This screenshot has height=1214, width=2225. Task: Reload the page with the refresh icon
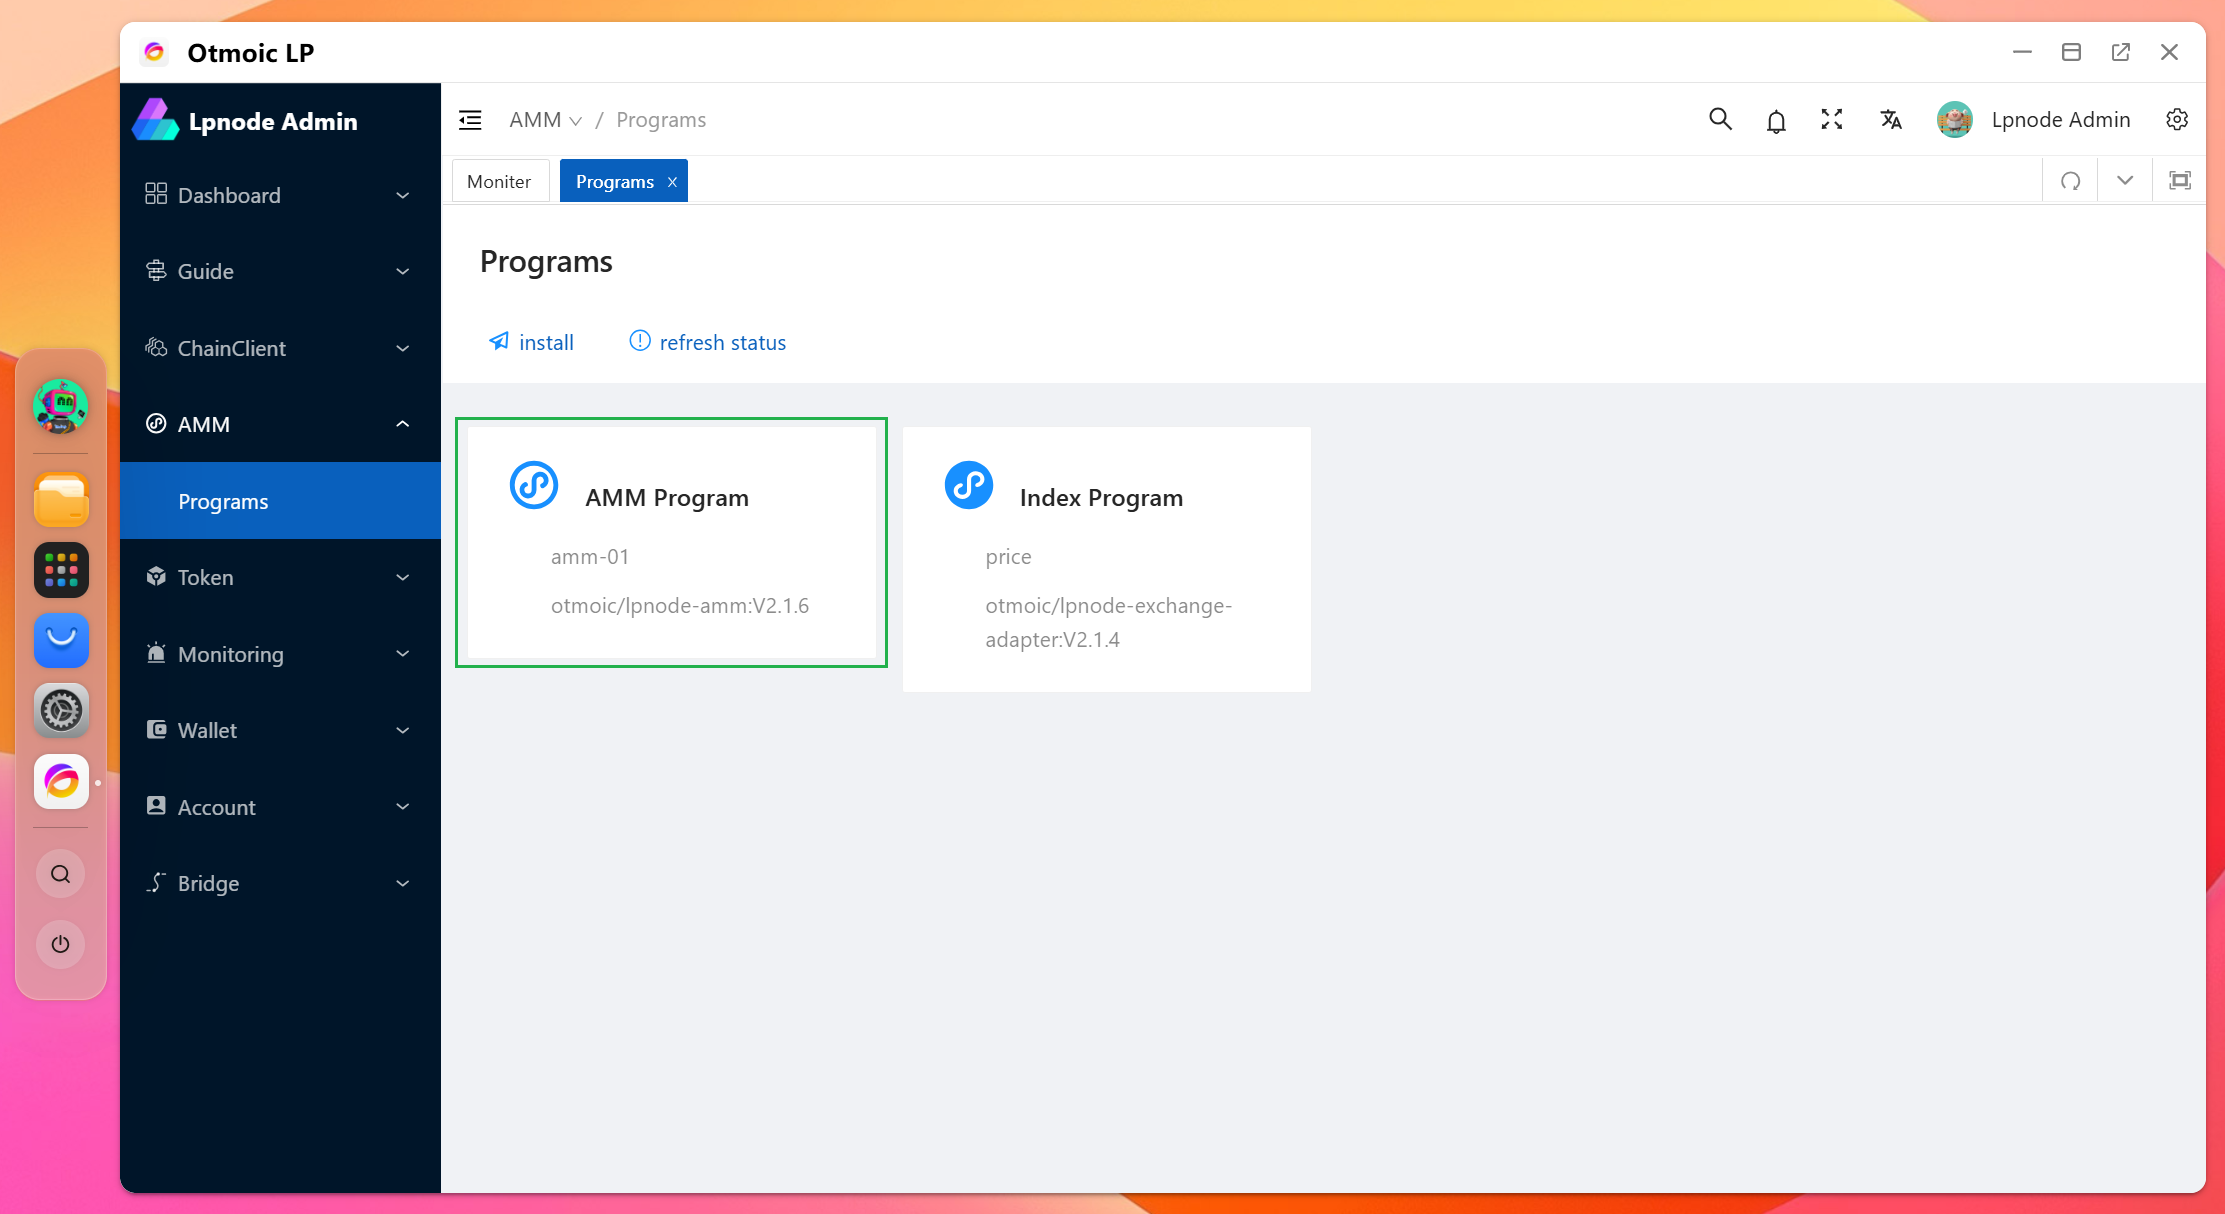click(2070, 180)
